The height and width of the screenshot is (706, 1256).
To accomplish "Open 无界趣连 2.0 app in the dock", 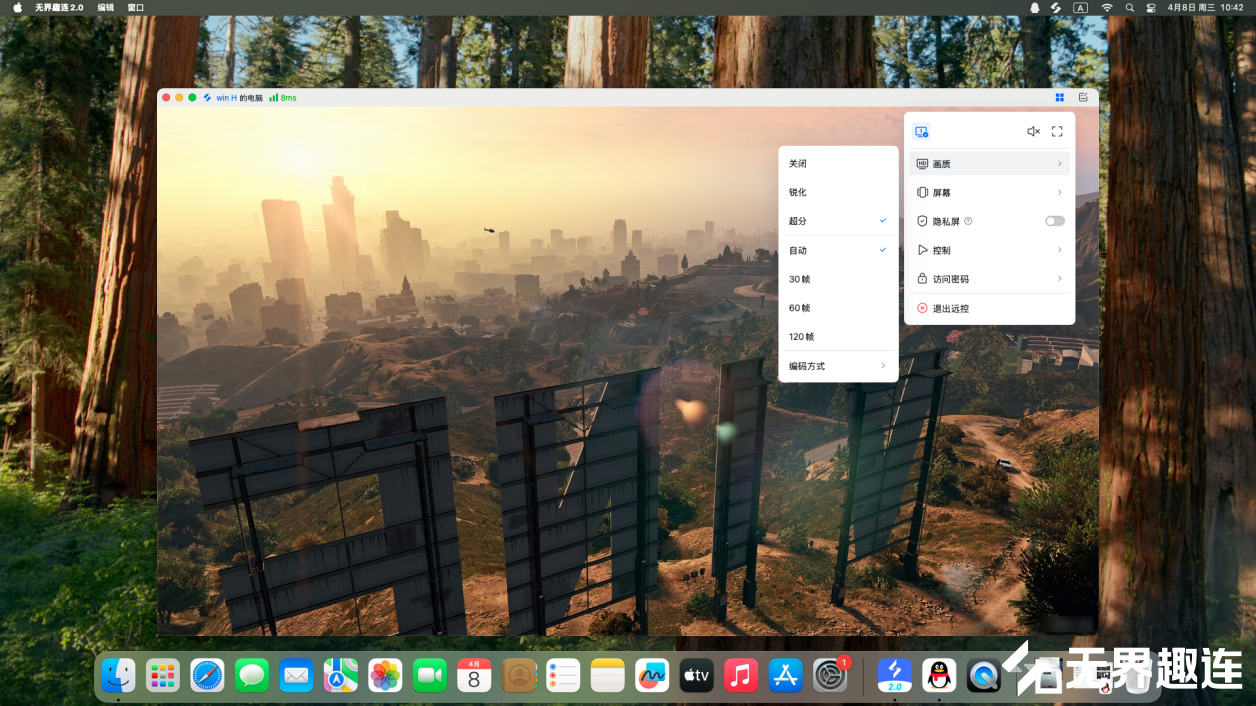I will [x=894, y=676].
